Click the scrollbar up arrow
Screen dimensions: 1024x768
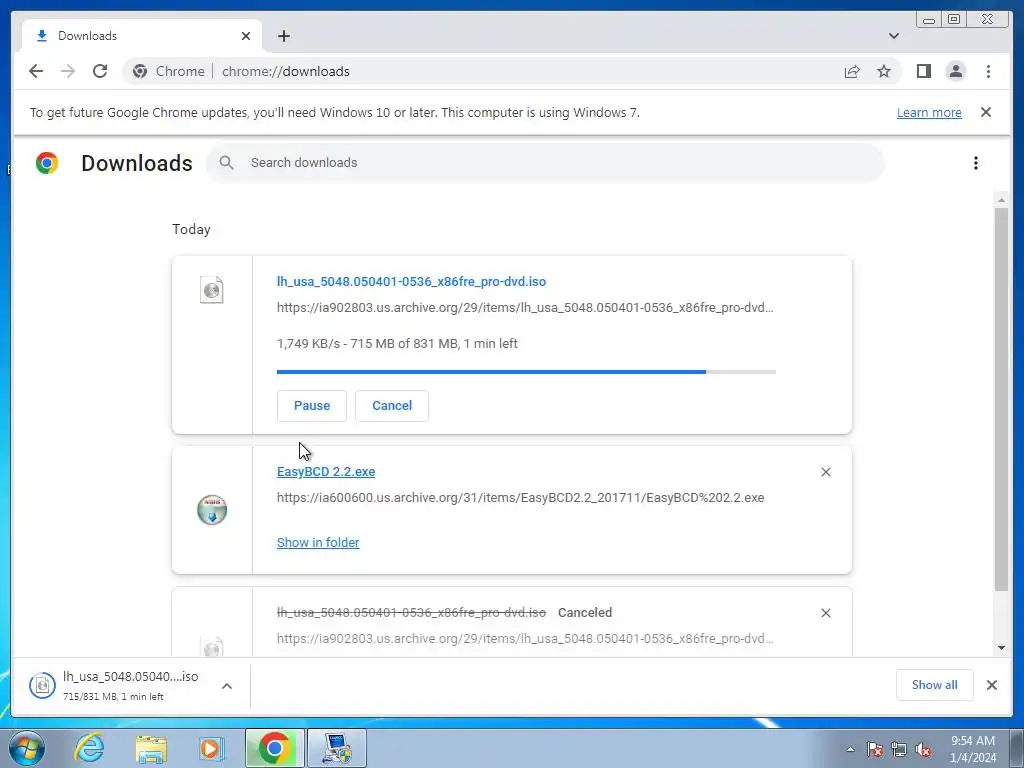1001,200
